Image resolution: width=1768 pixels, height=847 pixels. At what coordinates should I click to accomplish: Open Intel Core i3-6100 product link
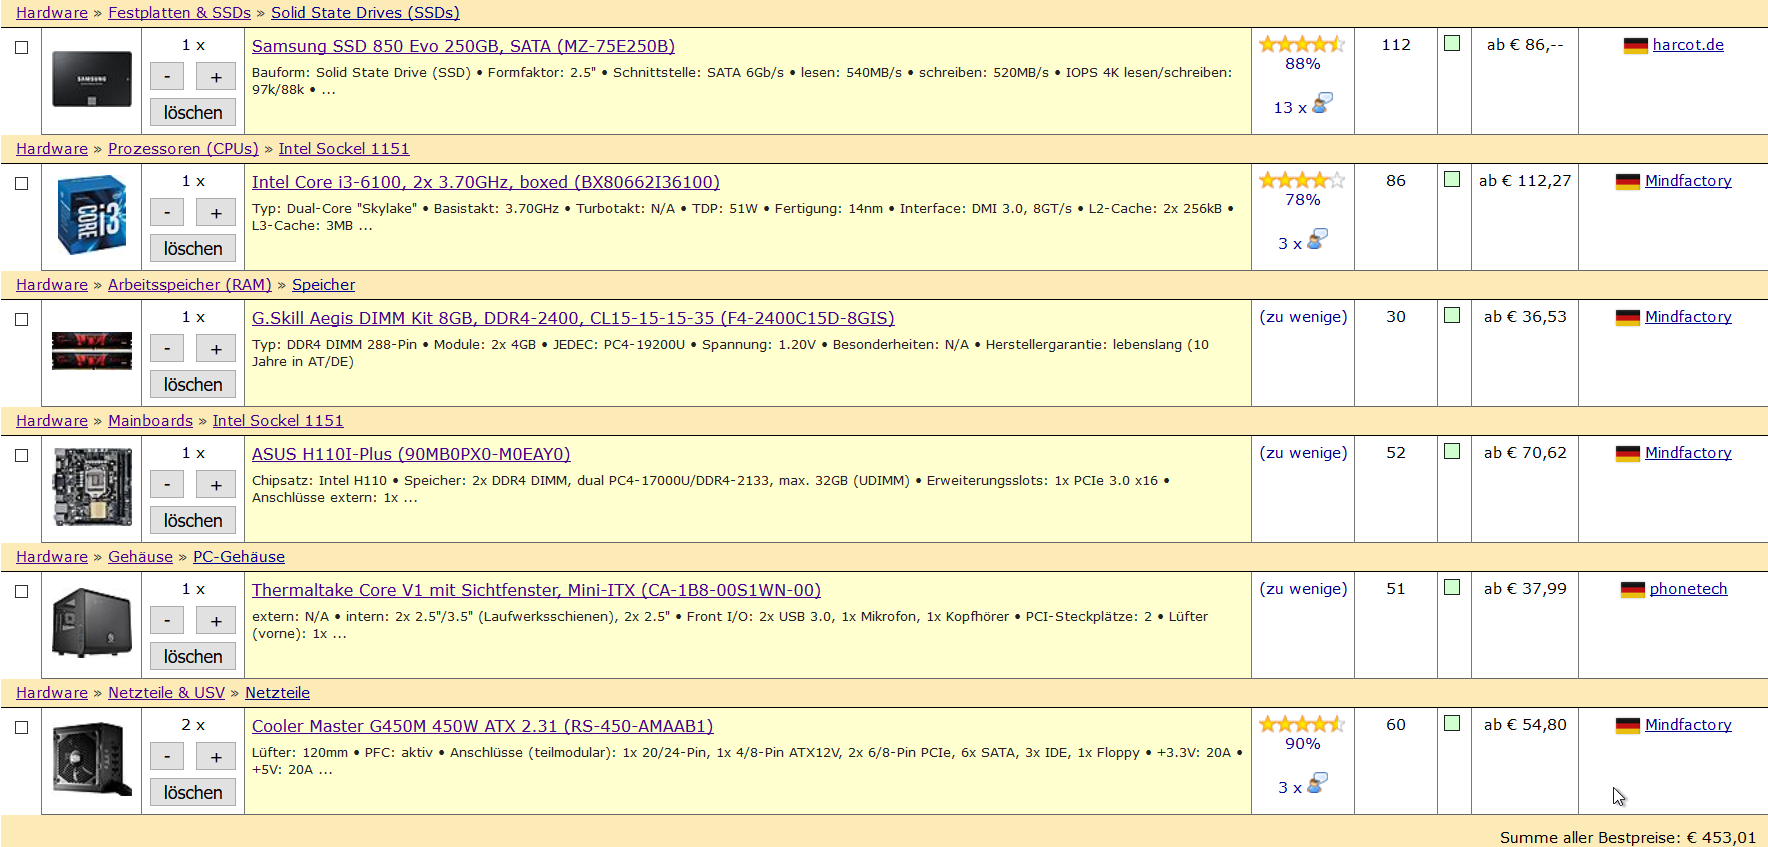pyautogui.click(x=486, y=182)
